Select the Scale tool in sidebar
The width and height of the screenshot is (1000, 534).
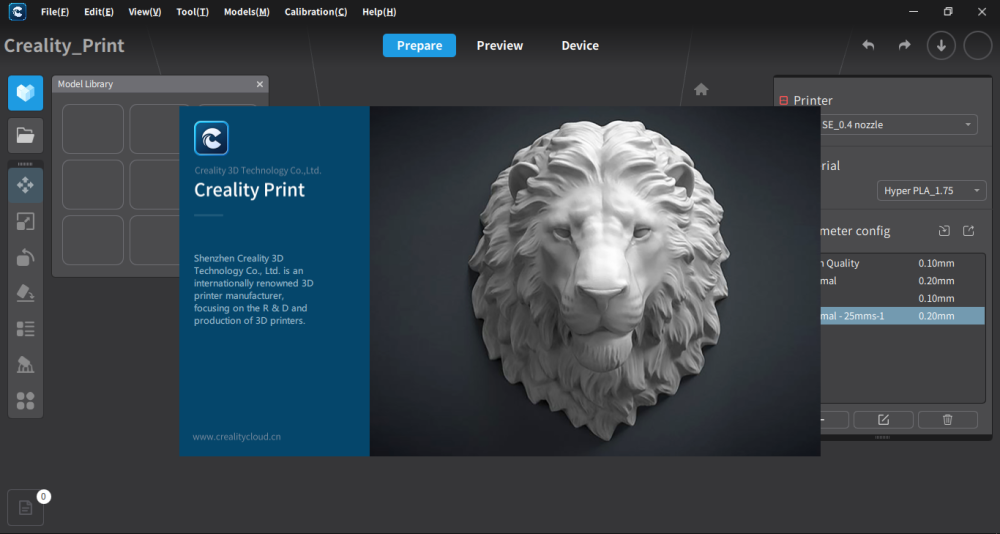[26, 221]
